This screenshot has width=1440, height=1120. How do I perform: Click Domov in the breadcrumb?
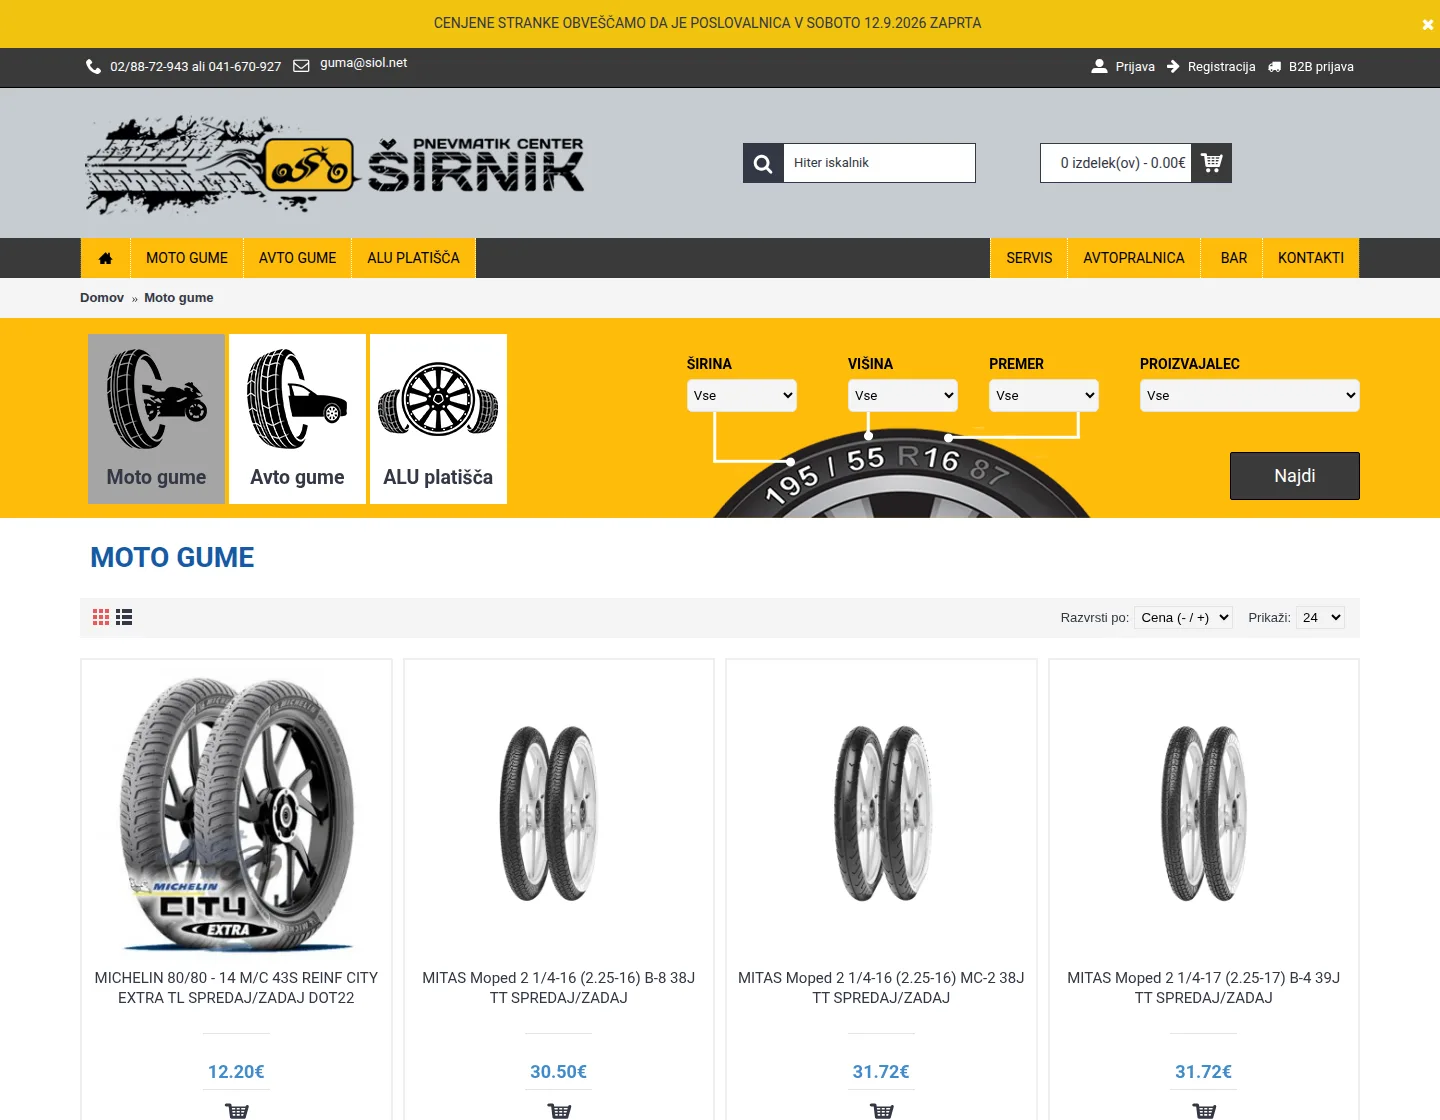click(102, 298)
